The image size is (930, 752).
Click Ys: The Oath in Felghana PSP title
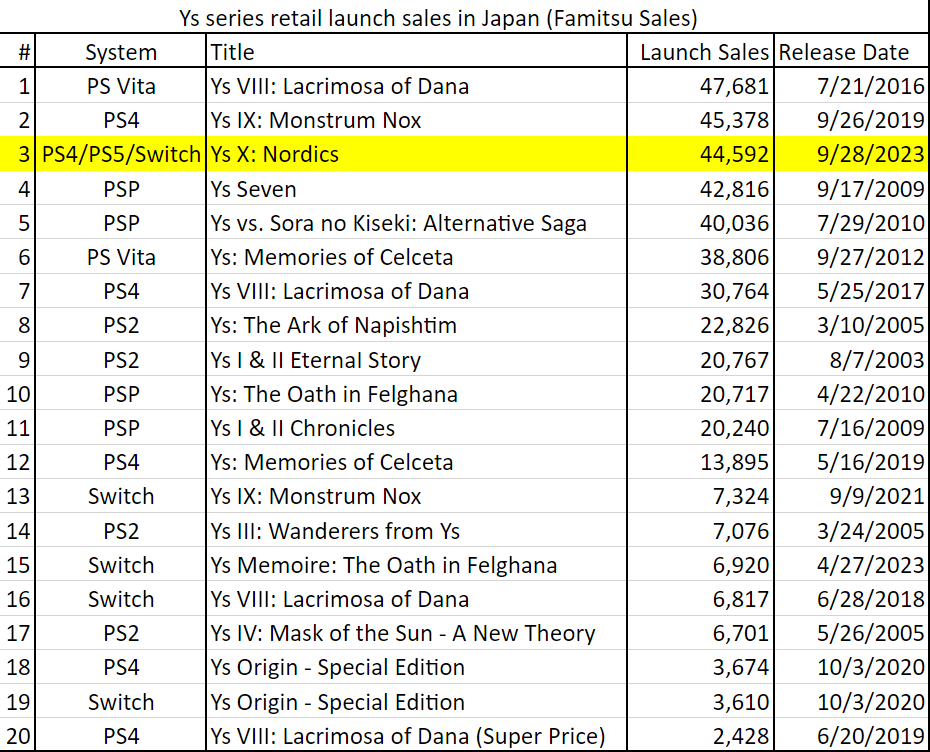coord(334,394)
